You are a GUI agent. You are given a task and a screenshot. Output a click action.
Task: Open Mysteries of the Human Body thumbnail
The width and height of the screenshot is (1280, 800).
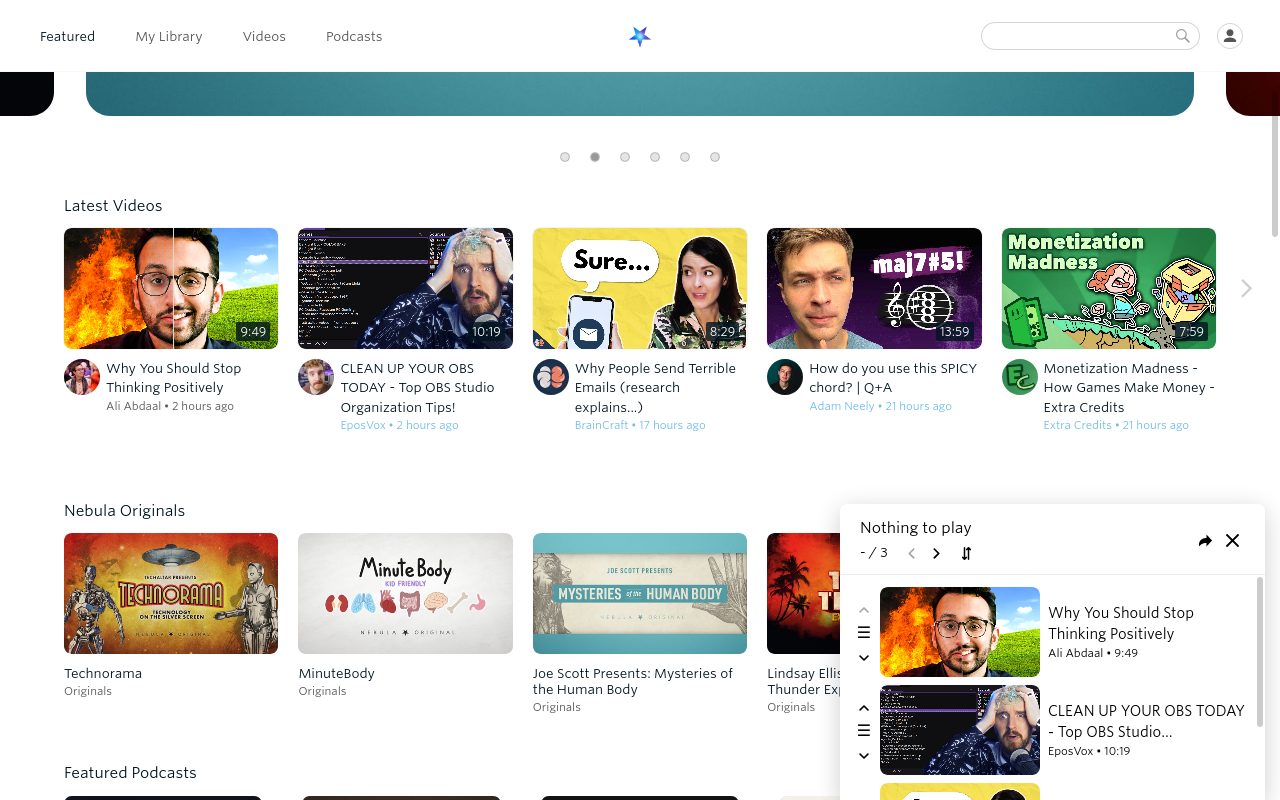[640, 593]
